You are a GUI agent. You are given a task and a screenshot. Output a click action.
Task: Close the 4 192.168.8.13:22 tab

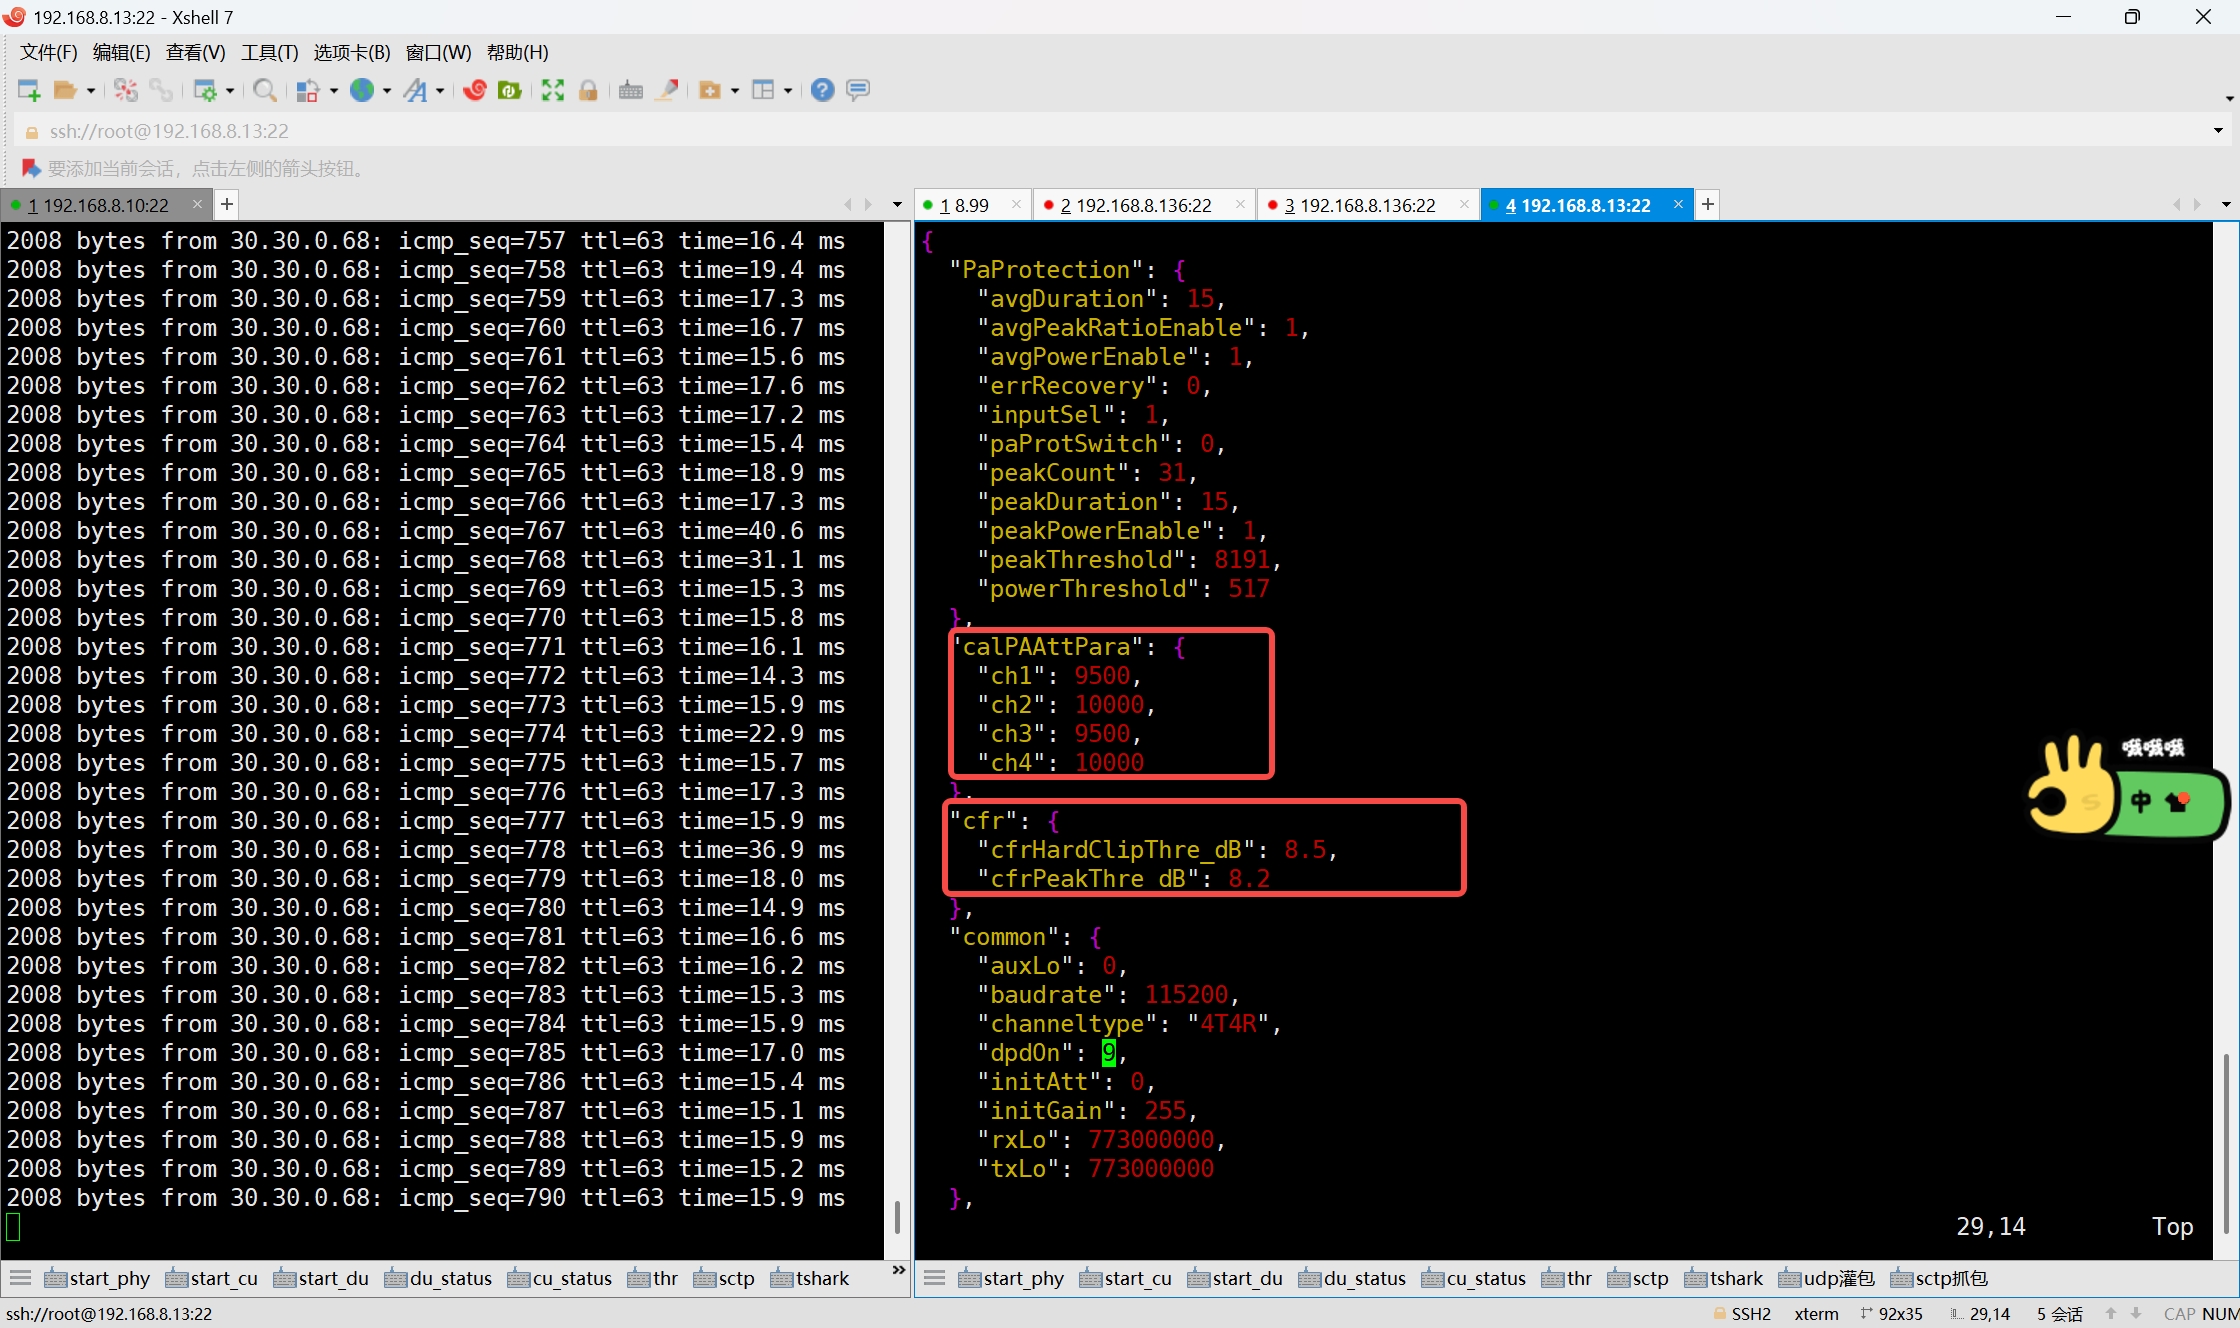pyautogui.click(x=1678, y=205)
